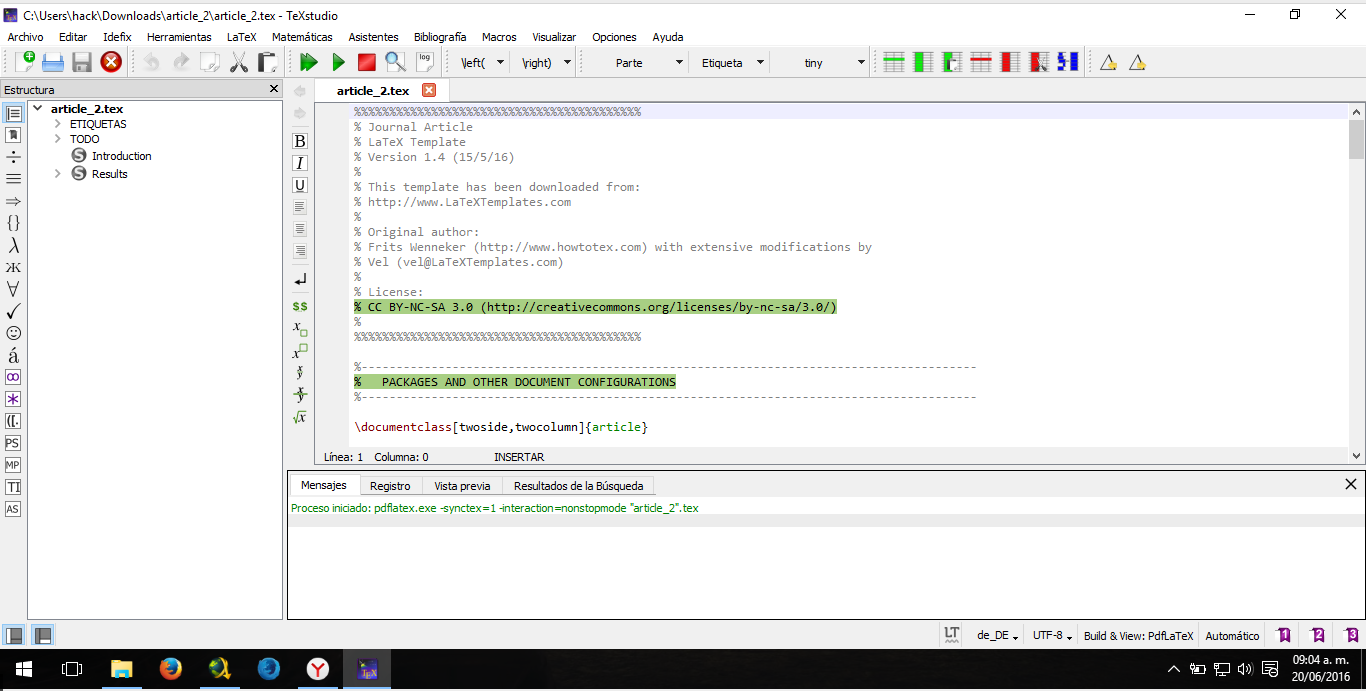1366x691 pixels.
Task: Add table column with green column icon
Action: (923, 62)
